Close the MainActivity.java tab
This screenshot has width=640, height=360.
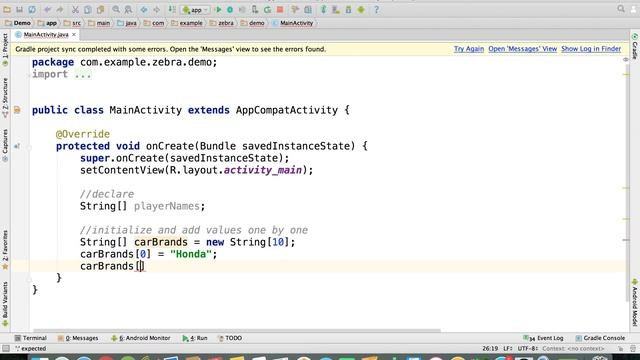coord(74,35)
